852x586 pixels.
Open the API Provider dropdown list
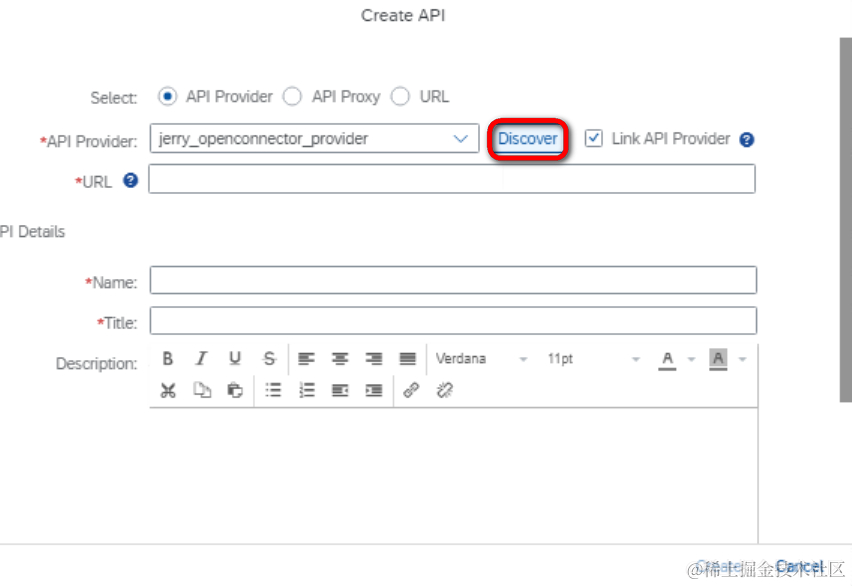point(461,139)
